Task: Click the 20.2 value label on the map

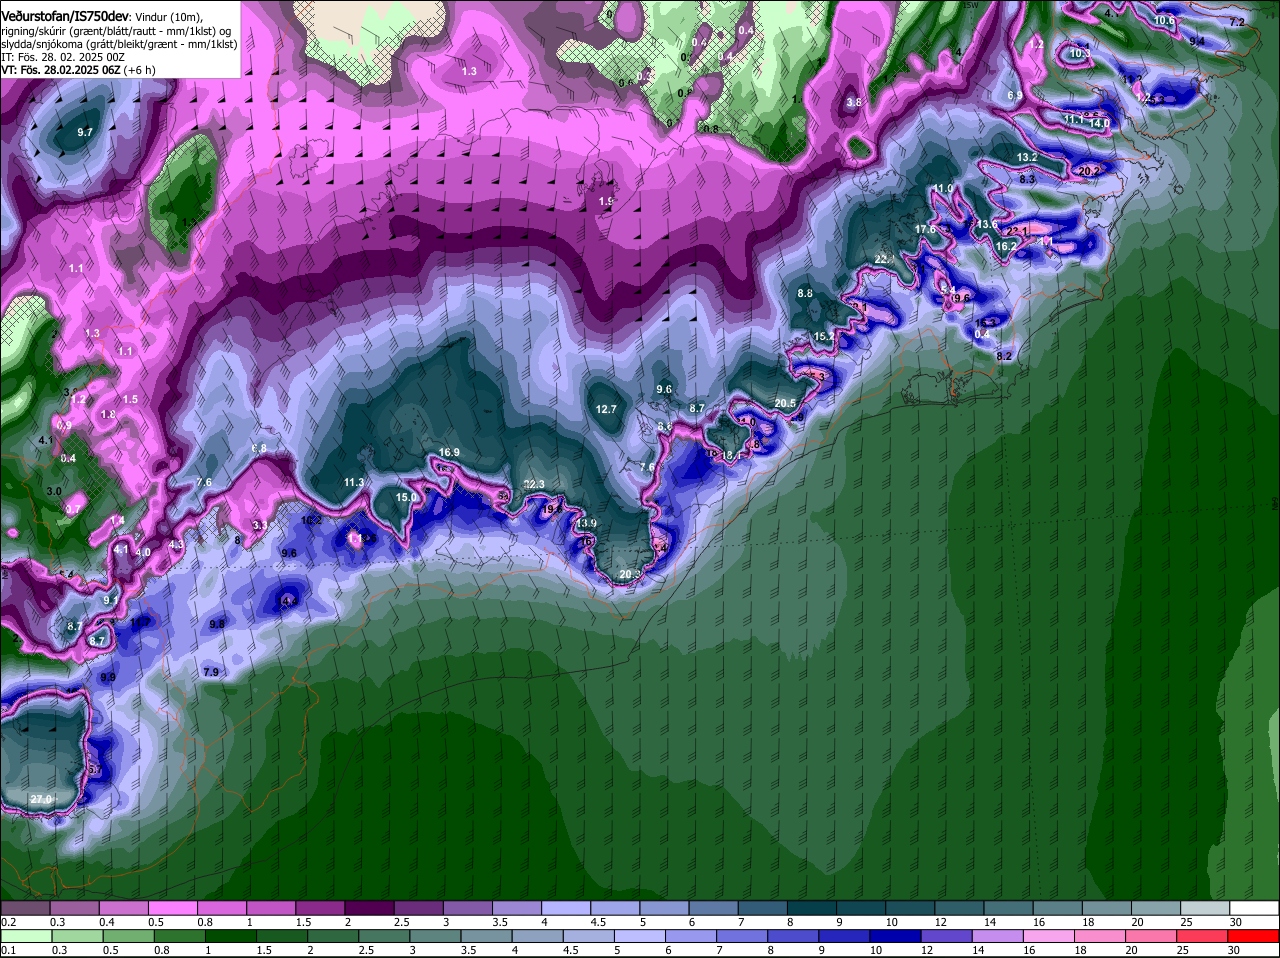Action: coord(1090,171)
